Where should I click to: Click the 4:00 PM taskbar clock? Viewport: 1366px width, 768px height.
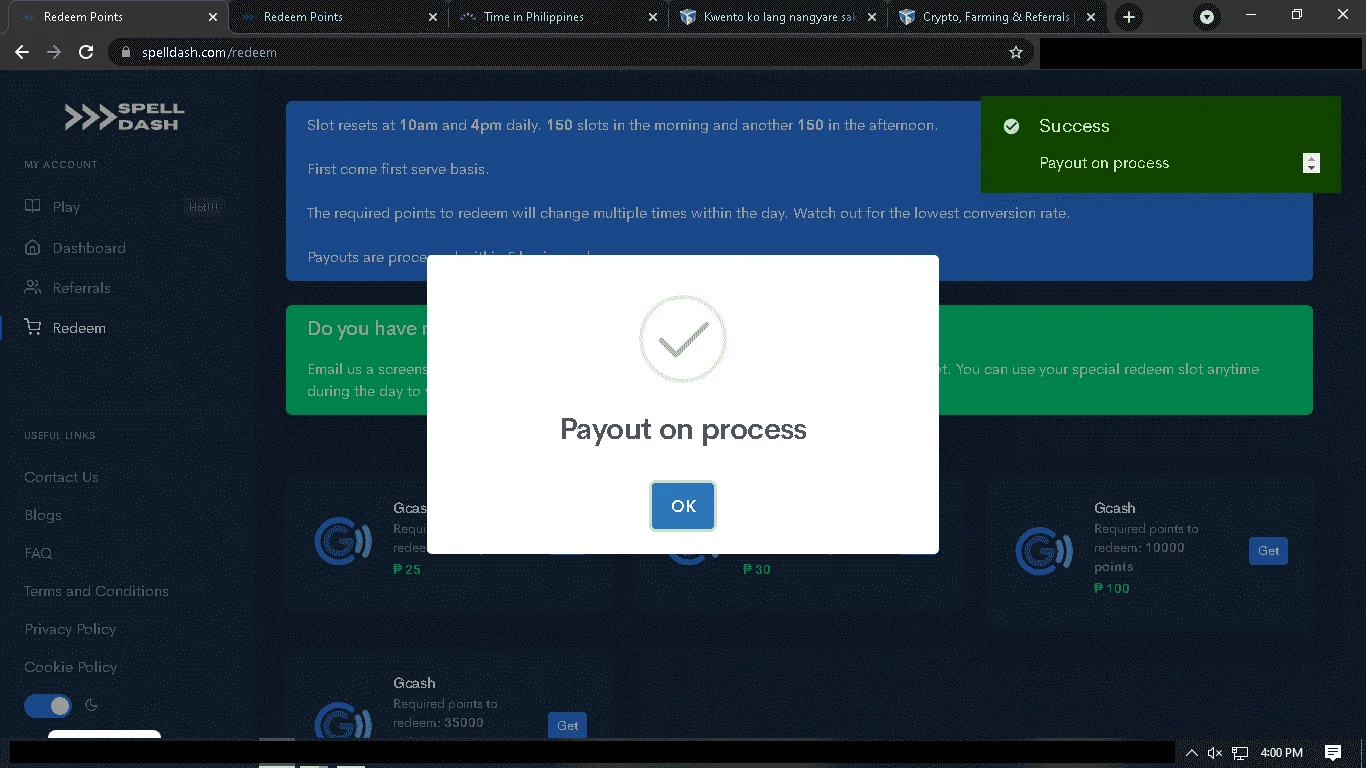[1282, 753]
